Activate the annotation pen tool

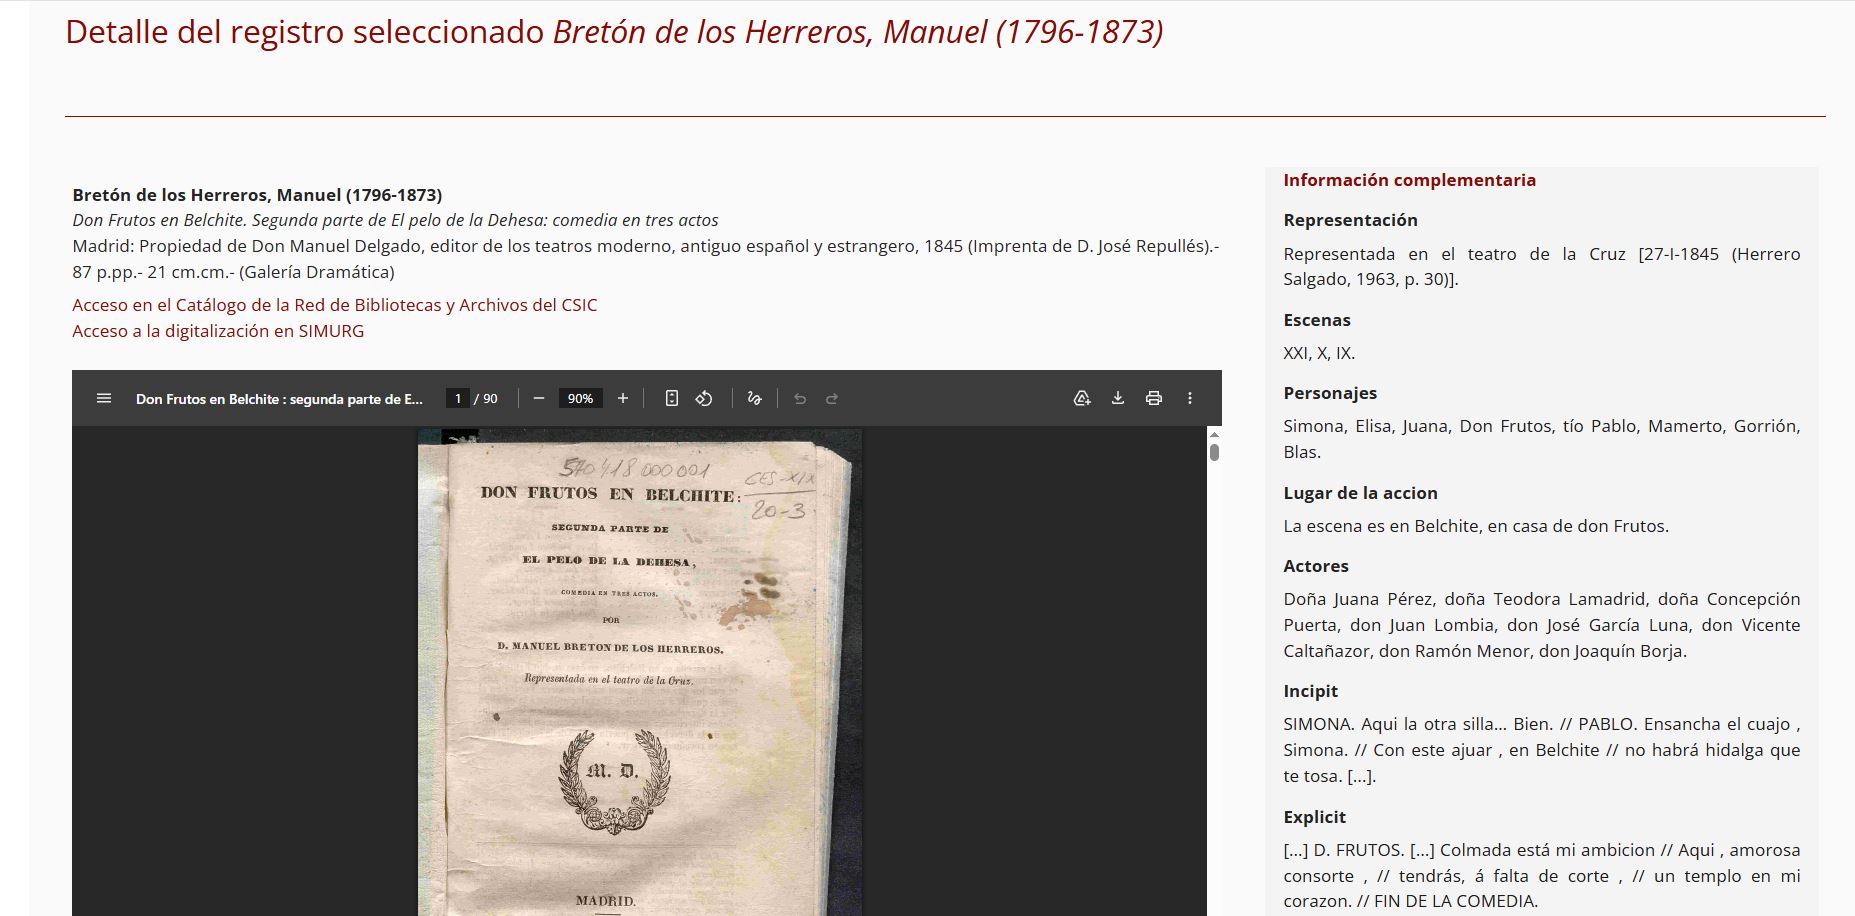(x=754, y=397)
